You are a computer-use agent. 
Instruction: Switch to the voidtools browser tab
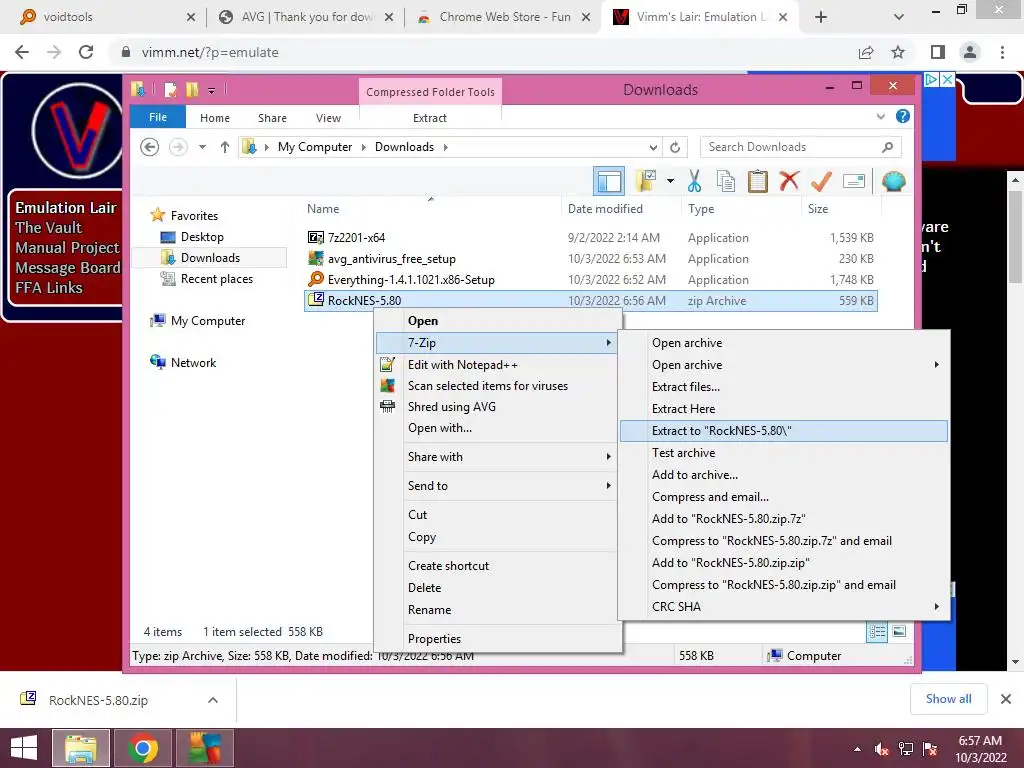click(x=104, y=17)
